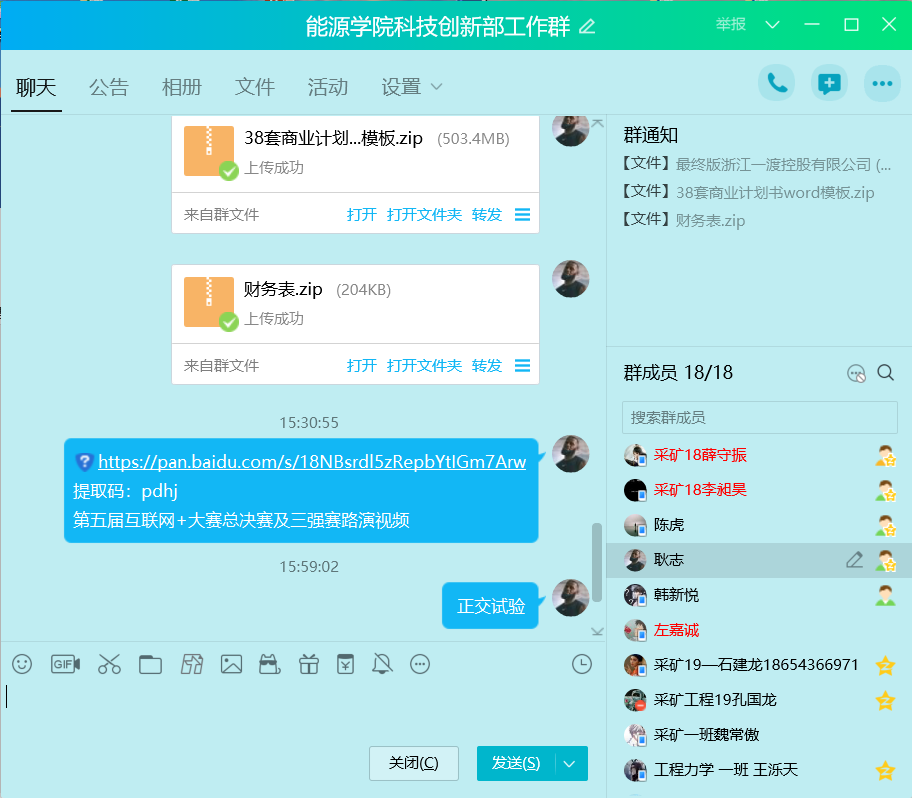The image size is (912, 798).
Task: Open the gift box icon
Action: [x=310, y=664]
